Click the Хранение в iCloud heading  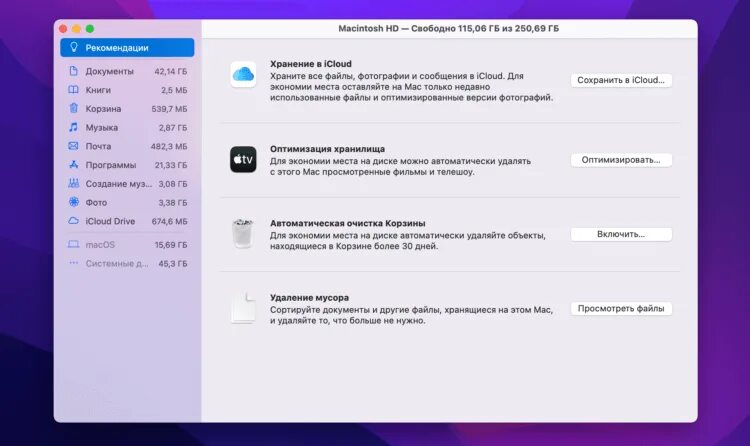pyautogui.click(x=310, y=64)
